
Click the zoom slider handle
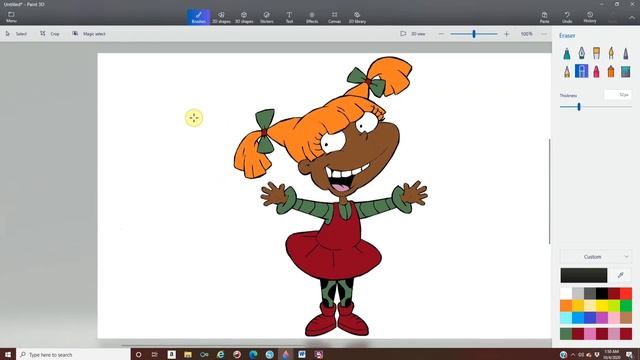pos(474,34)
